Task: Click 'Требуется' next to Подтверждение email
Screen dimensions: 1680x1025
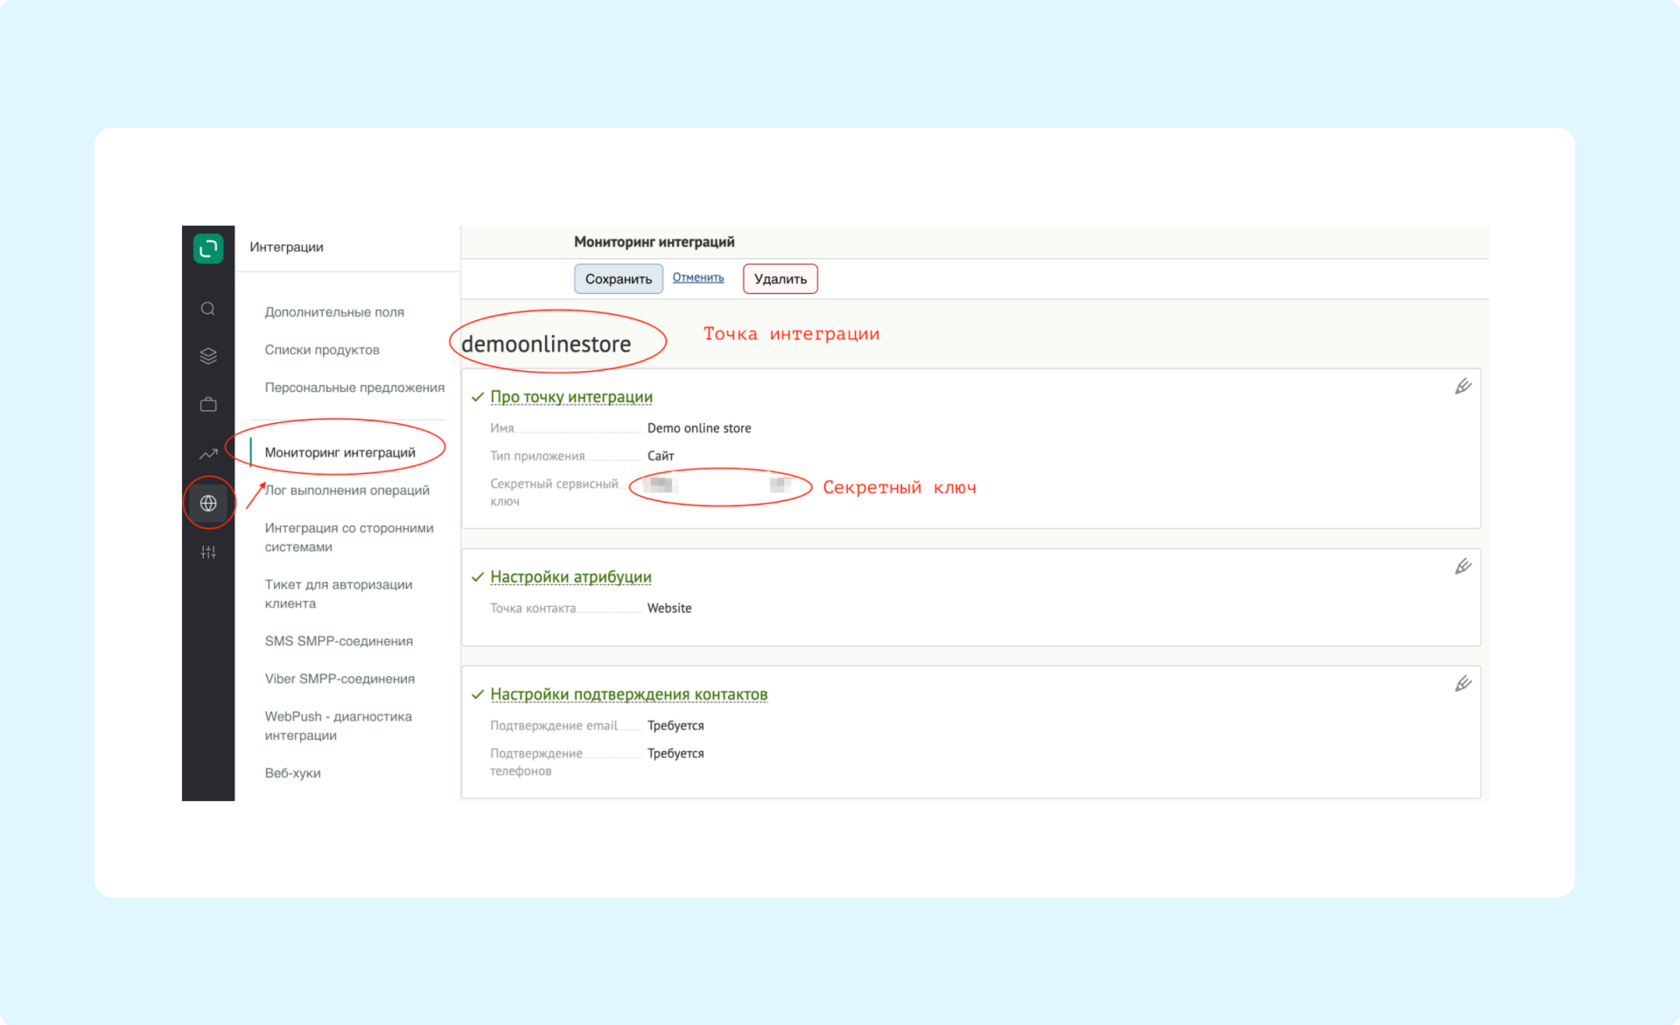Action: 675,726
